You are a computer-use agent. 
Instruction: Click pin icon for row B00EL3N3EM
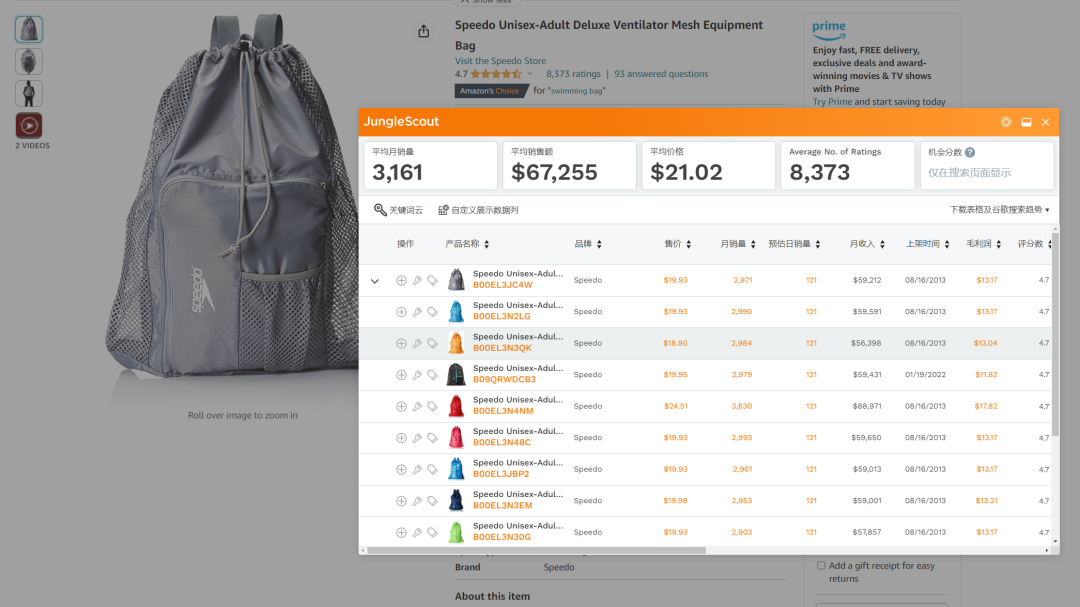417,501
